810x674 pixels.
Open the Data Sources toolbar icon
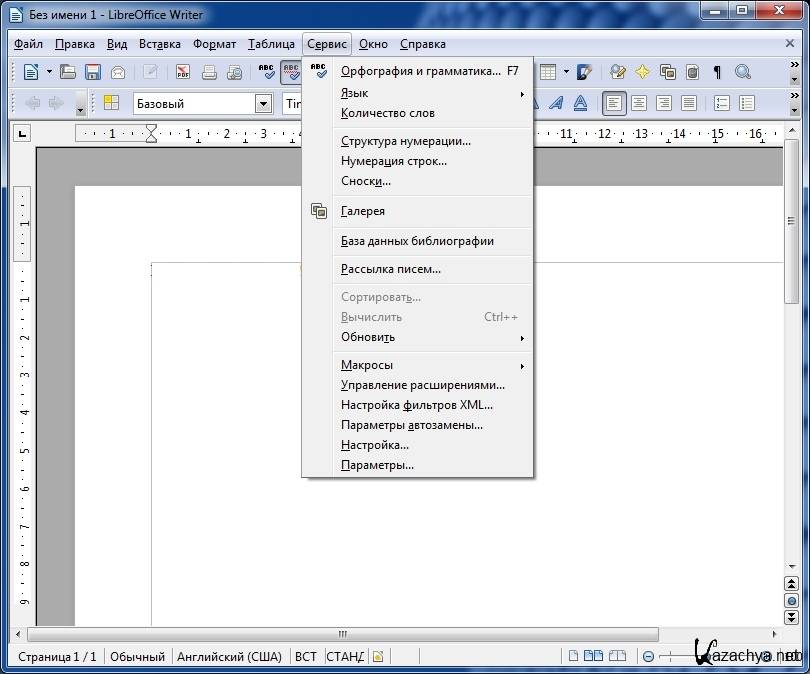click(x=692, y=72)
